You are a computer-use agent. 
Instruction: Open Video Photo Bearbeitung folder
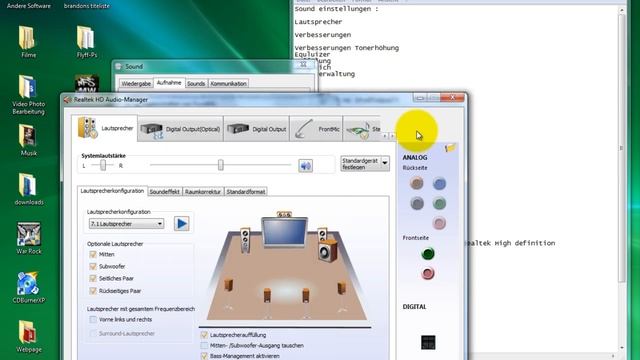point(28,95)
